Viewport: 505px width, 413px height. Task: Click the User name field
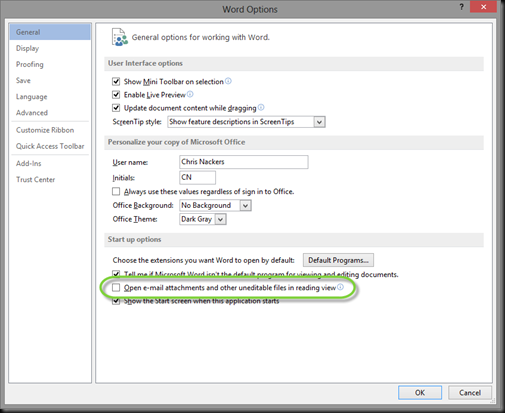244,162
